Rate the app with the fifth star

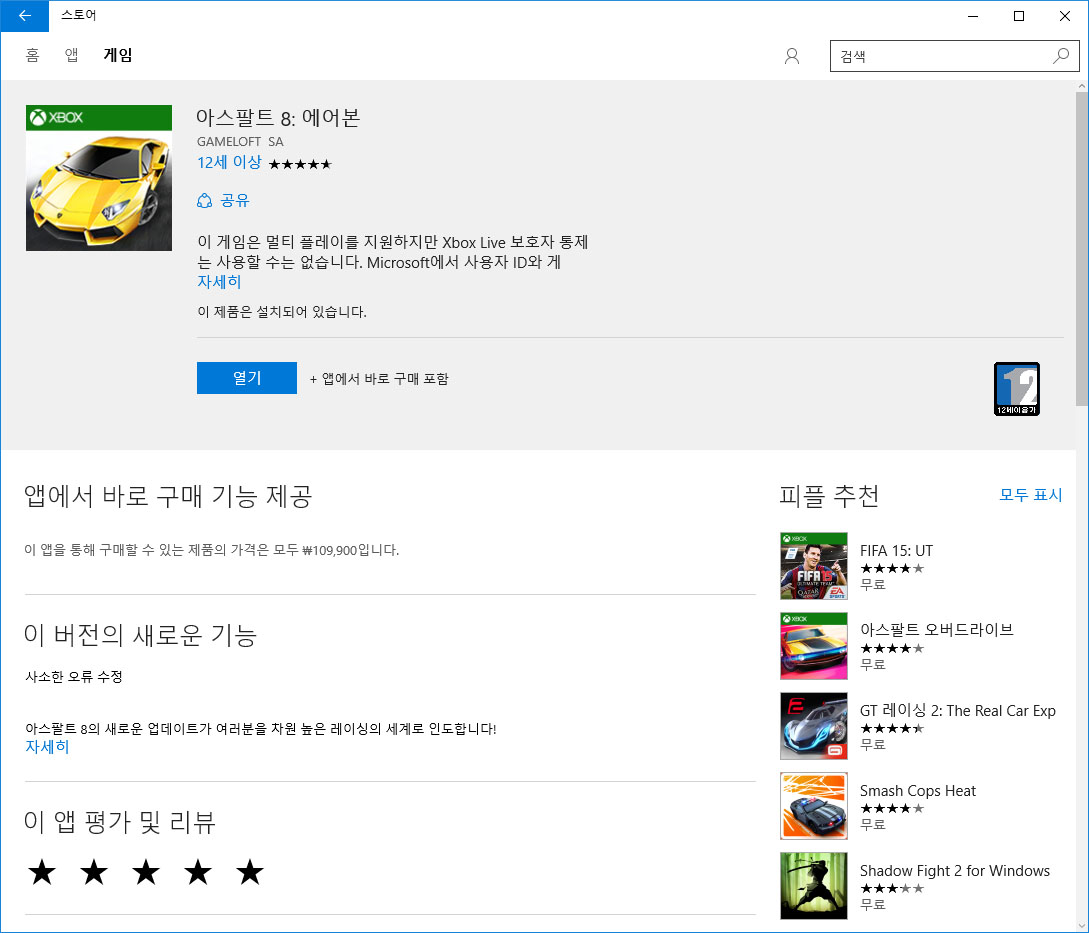250,873
